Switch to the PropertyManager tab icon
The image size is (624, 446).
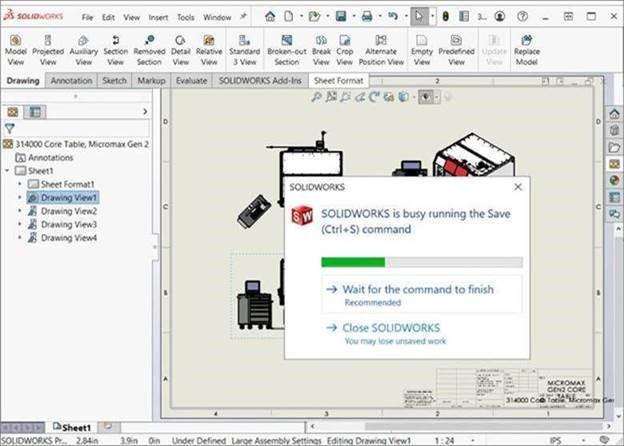(x=35, y=112)
